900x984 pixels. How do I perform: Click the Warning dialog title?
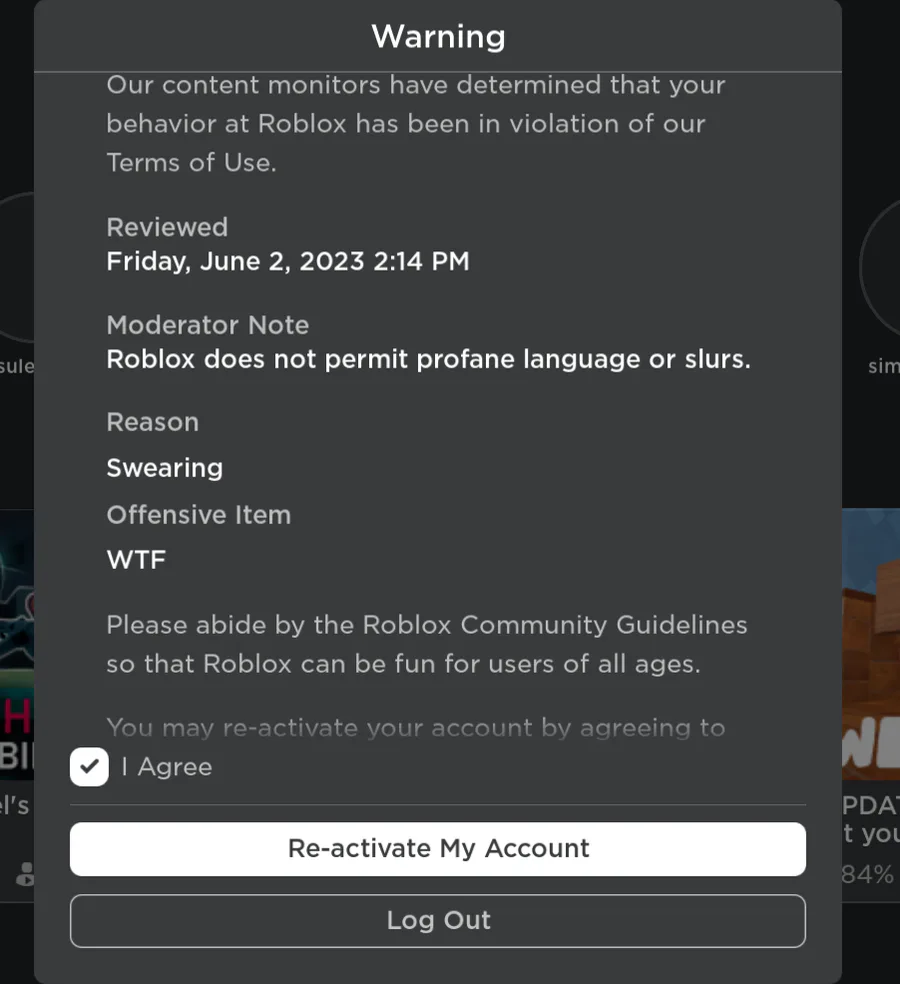438,37
